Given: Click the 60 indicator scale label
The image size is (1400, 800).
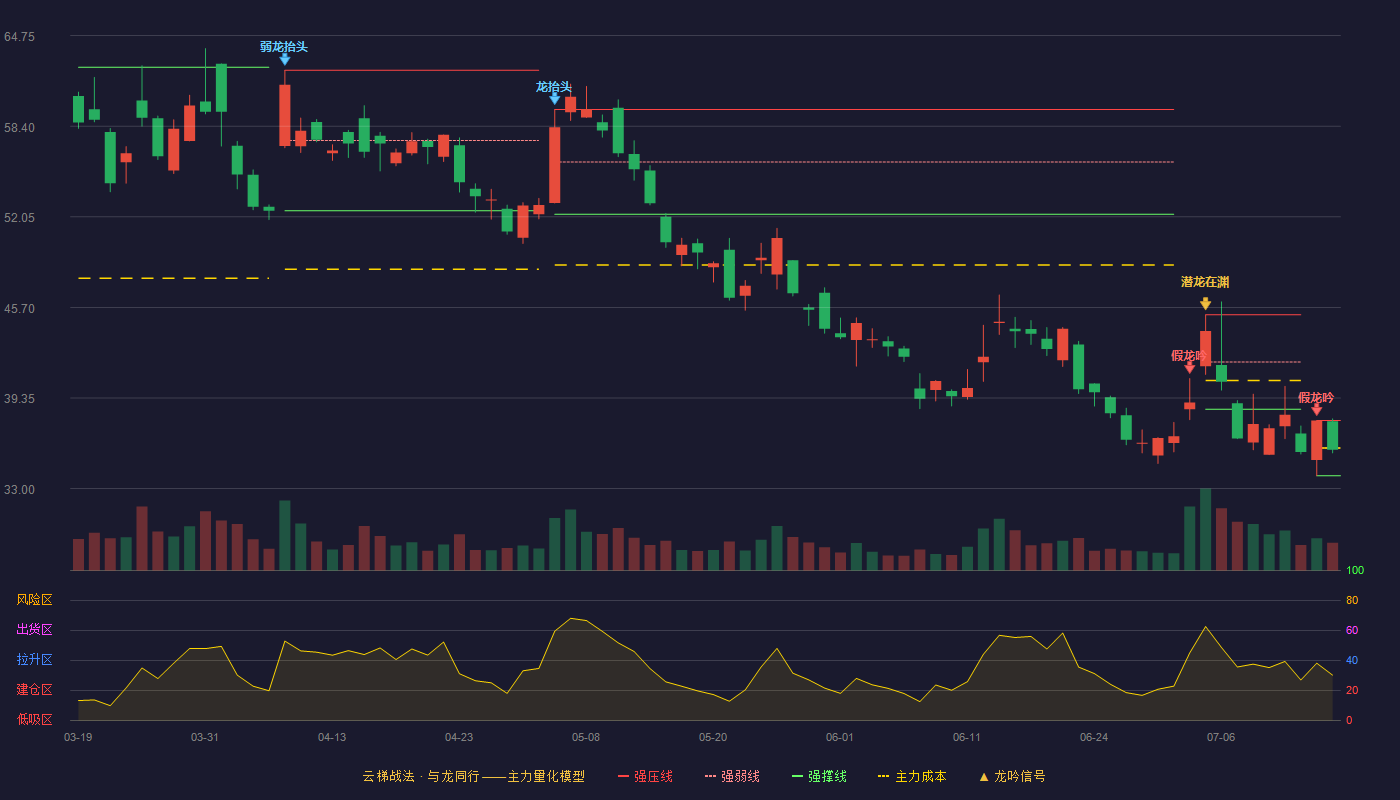Looking at the screenshot, I should [x=1352, y=631].
